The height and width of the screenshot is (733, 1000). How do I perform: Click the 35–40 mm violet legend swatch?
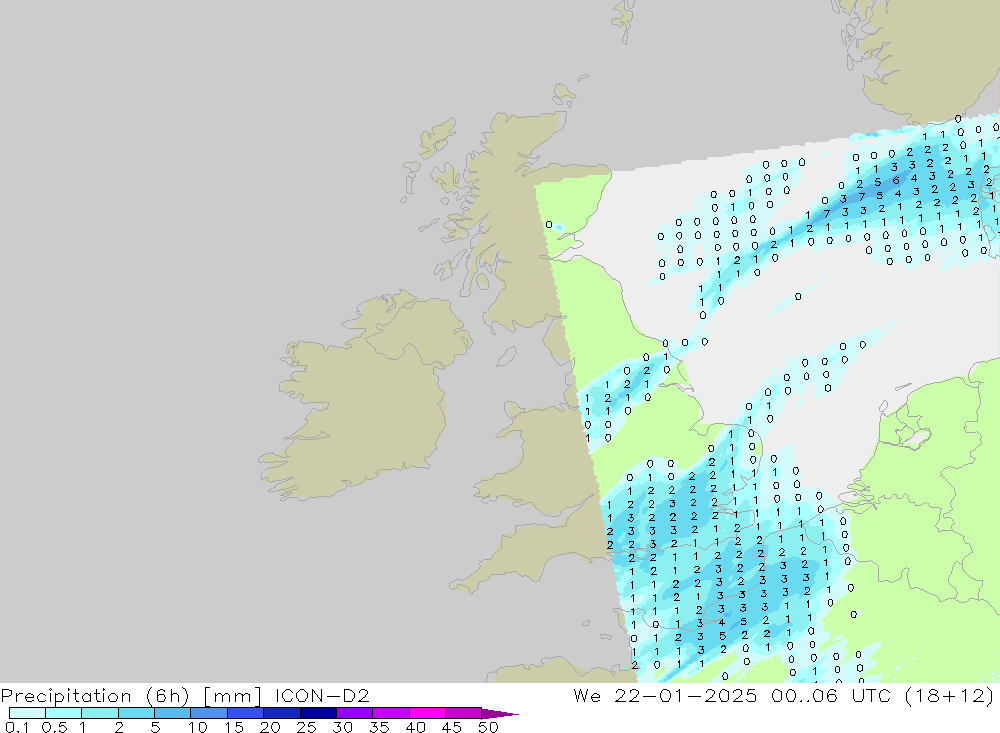click(391, 713)
